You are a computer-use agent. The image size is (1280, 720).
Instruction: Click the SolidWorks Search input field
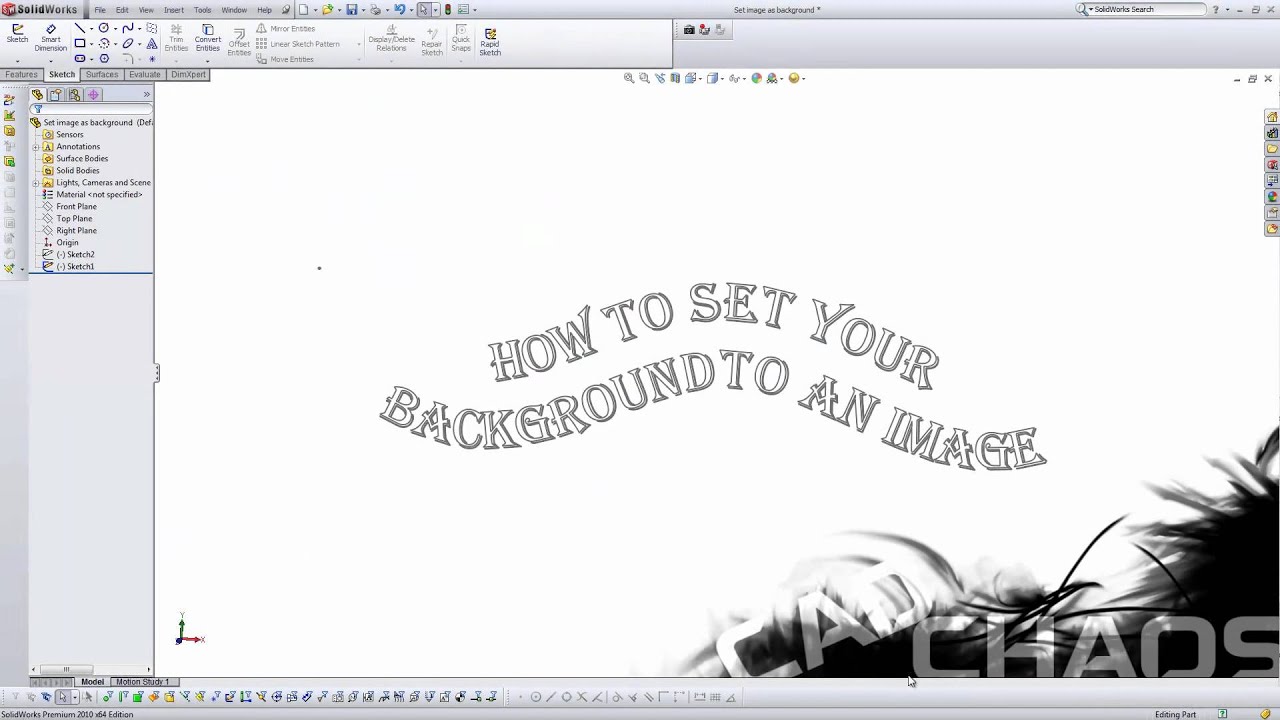click(1148, 10)
